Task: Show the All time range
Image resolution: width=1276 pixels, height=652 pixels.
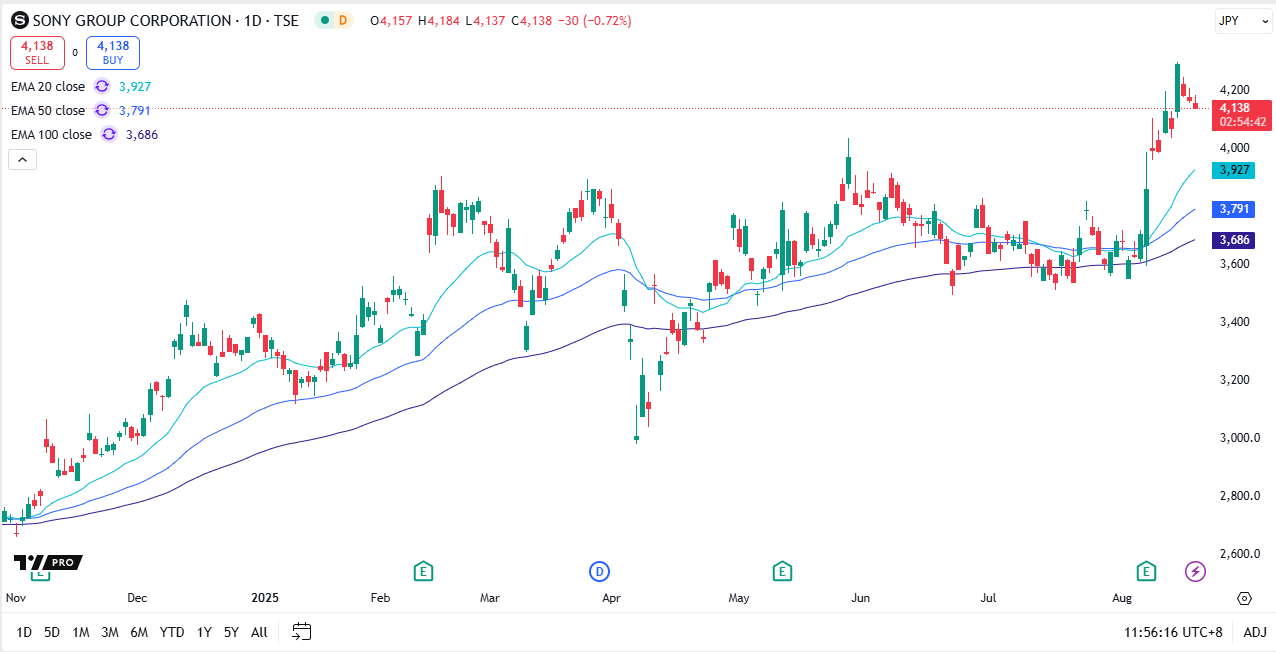Action: pos(259,632)
